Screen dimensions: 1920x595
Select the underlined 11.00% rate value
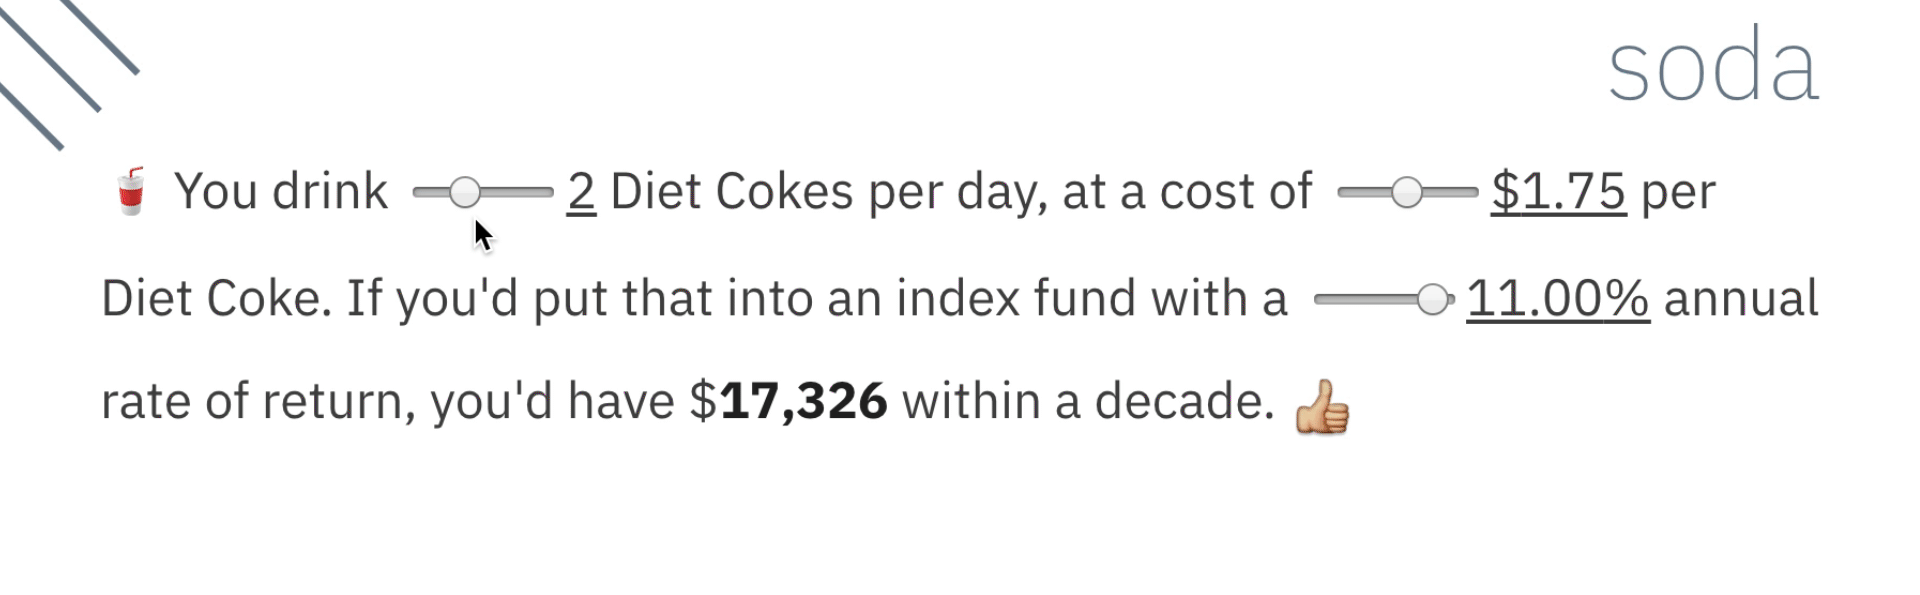click(x=1558, y=298)
